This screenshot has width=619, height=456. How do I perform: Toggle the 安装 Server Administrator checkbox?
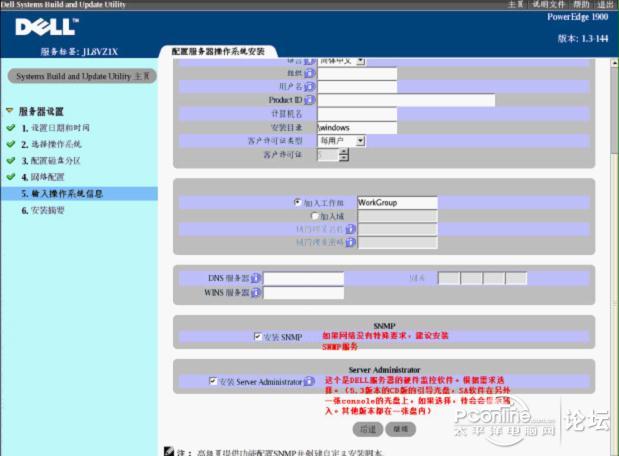(x=213, y=382)
